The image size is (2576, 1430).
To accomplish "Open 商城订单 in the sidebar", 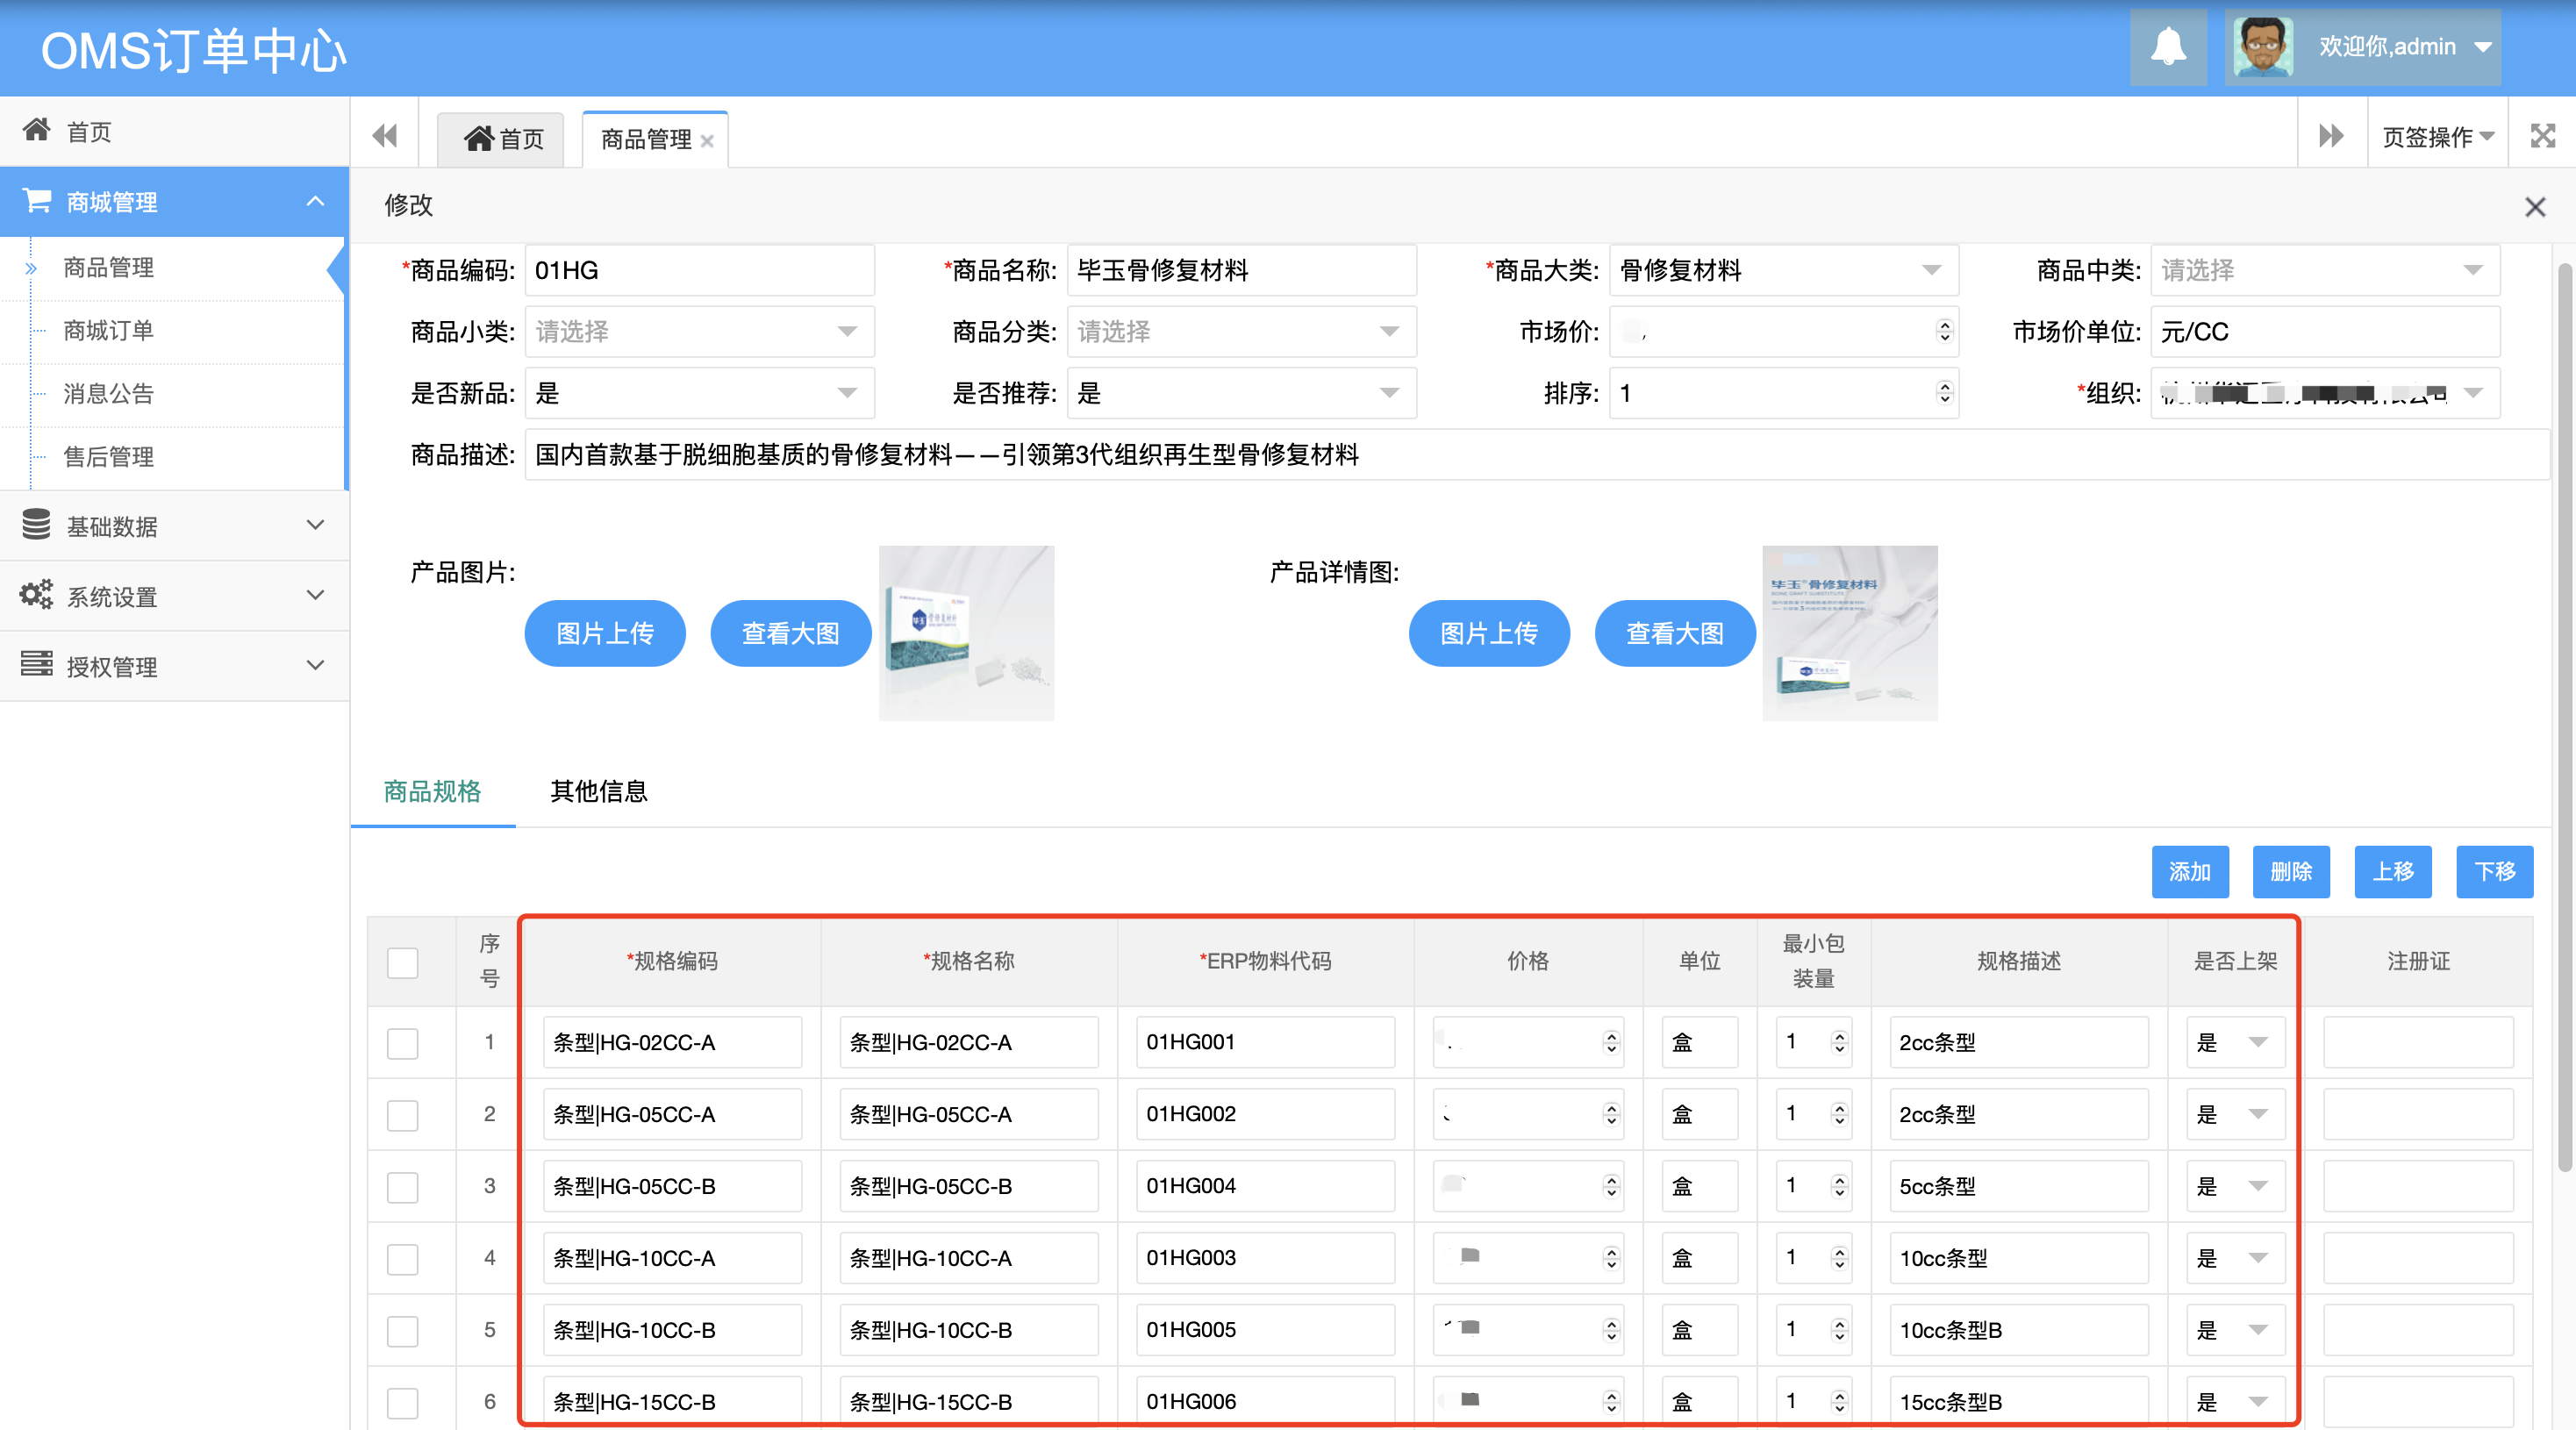I will (x=108, y=331).
